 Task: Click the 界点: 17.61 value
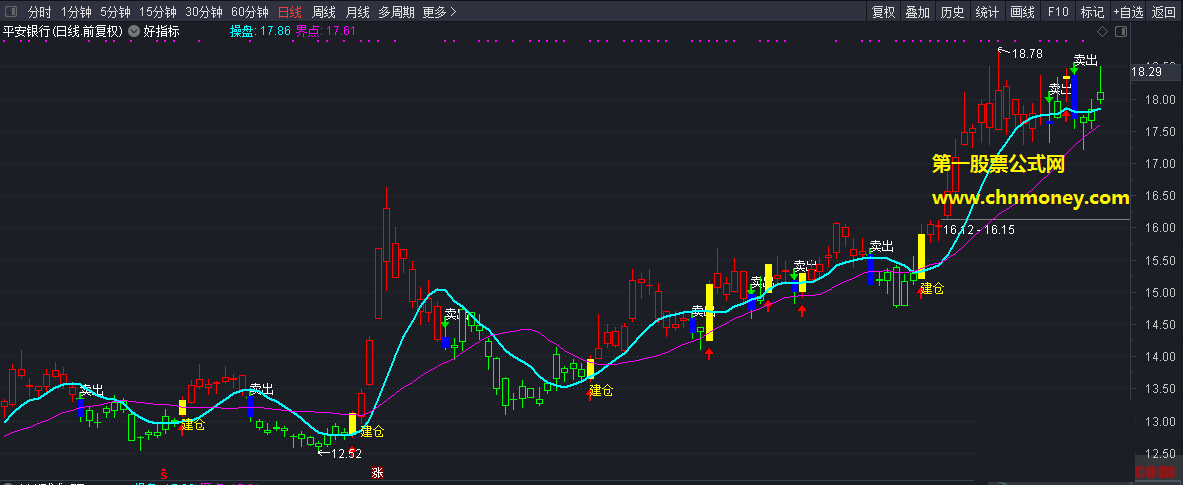[325, 32]
